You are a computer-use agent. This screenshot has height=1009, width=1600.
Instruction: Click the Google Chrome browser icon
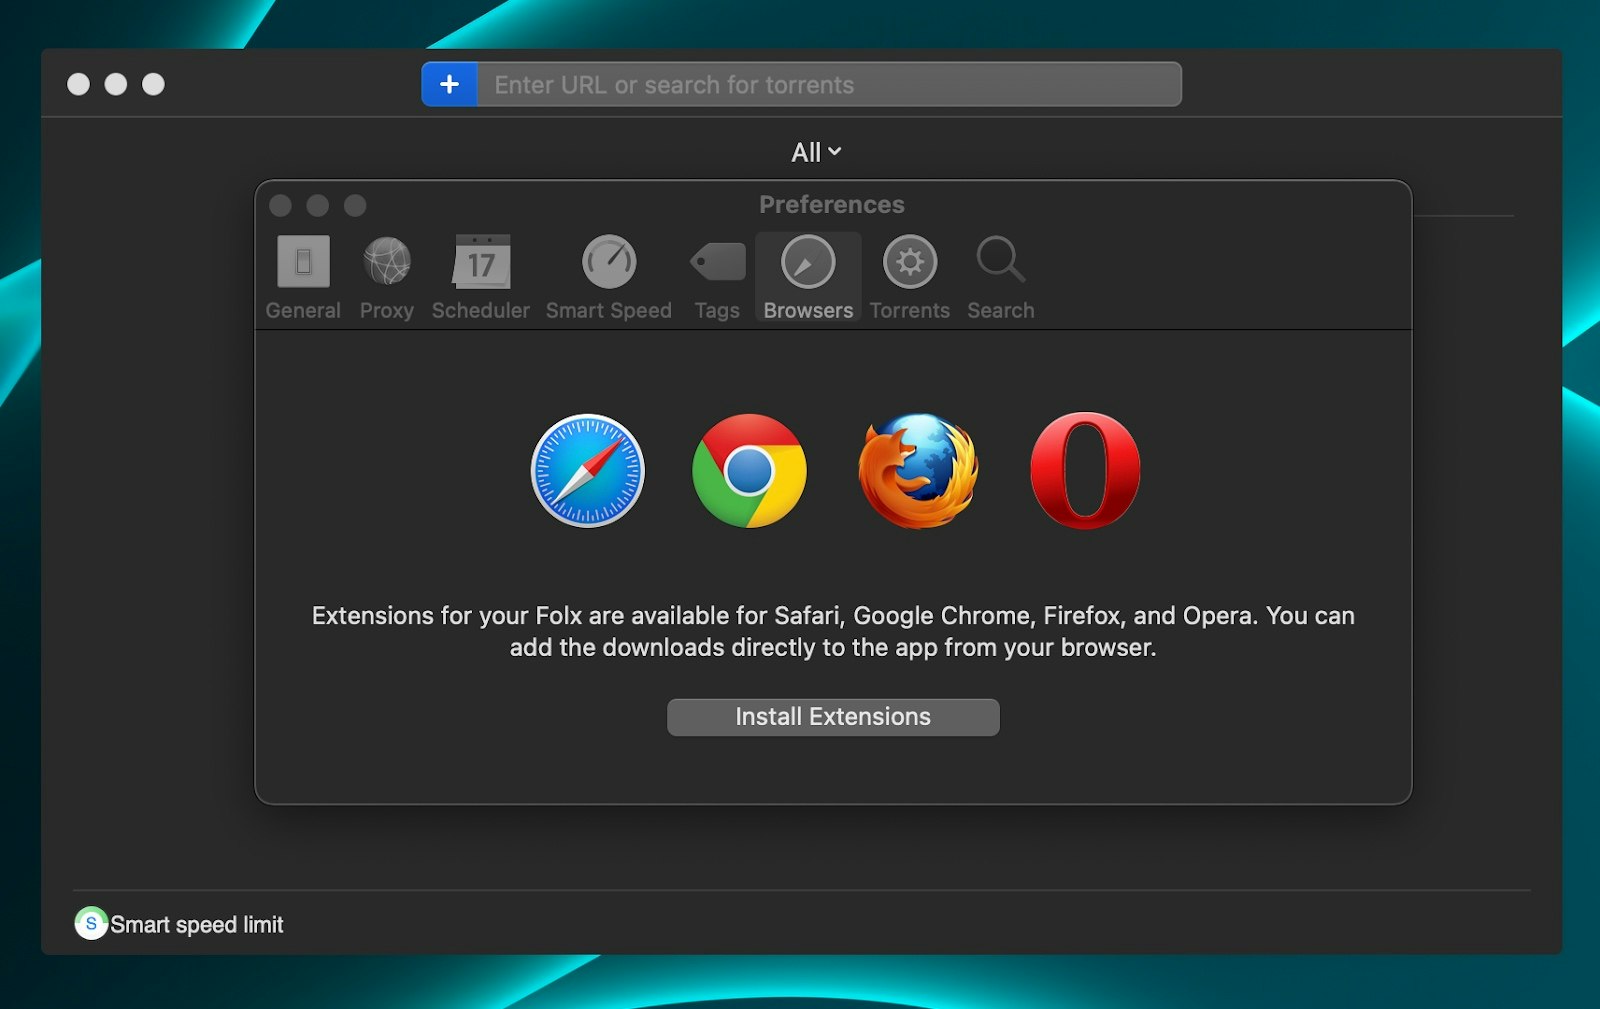[x=749, y=470]
